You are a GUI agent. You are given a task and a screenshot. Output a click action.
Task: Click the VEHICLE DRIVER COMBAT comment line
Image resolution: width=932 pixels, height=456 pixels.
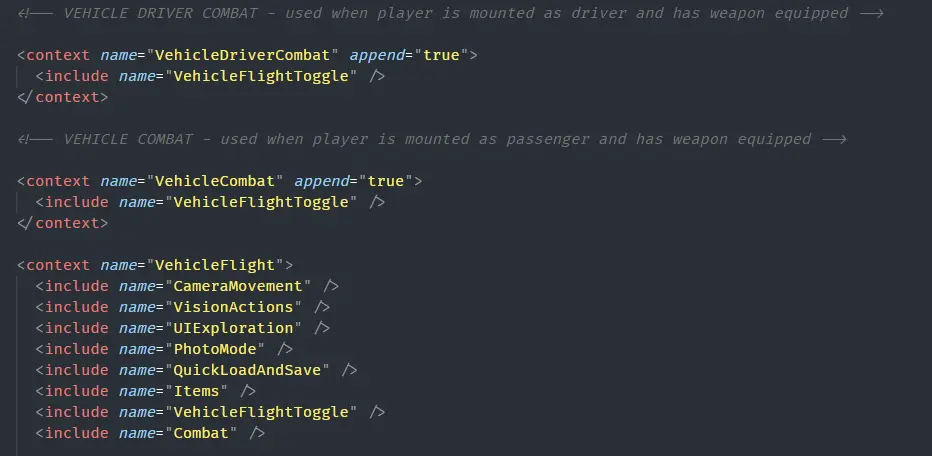(x=451, y=13)
